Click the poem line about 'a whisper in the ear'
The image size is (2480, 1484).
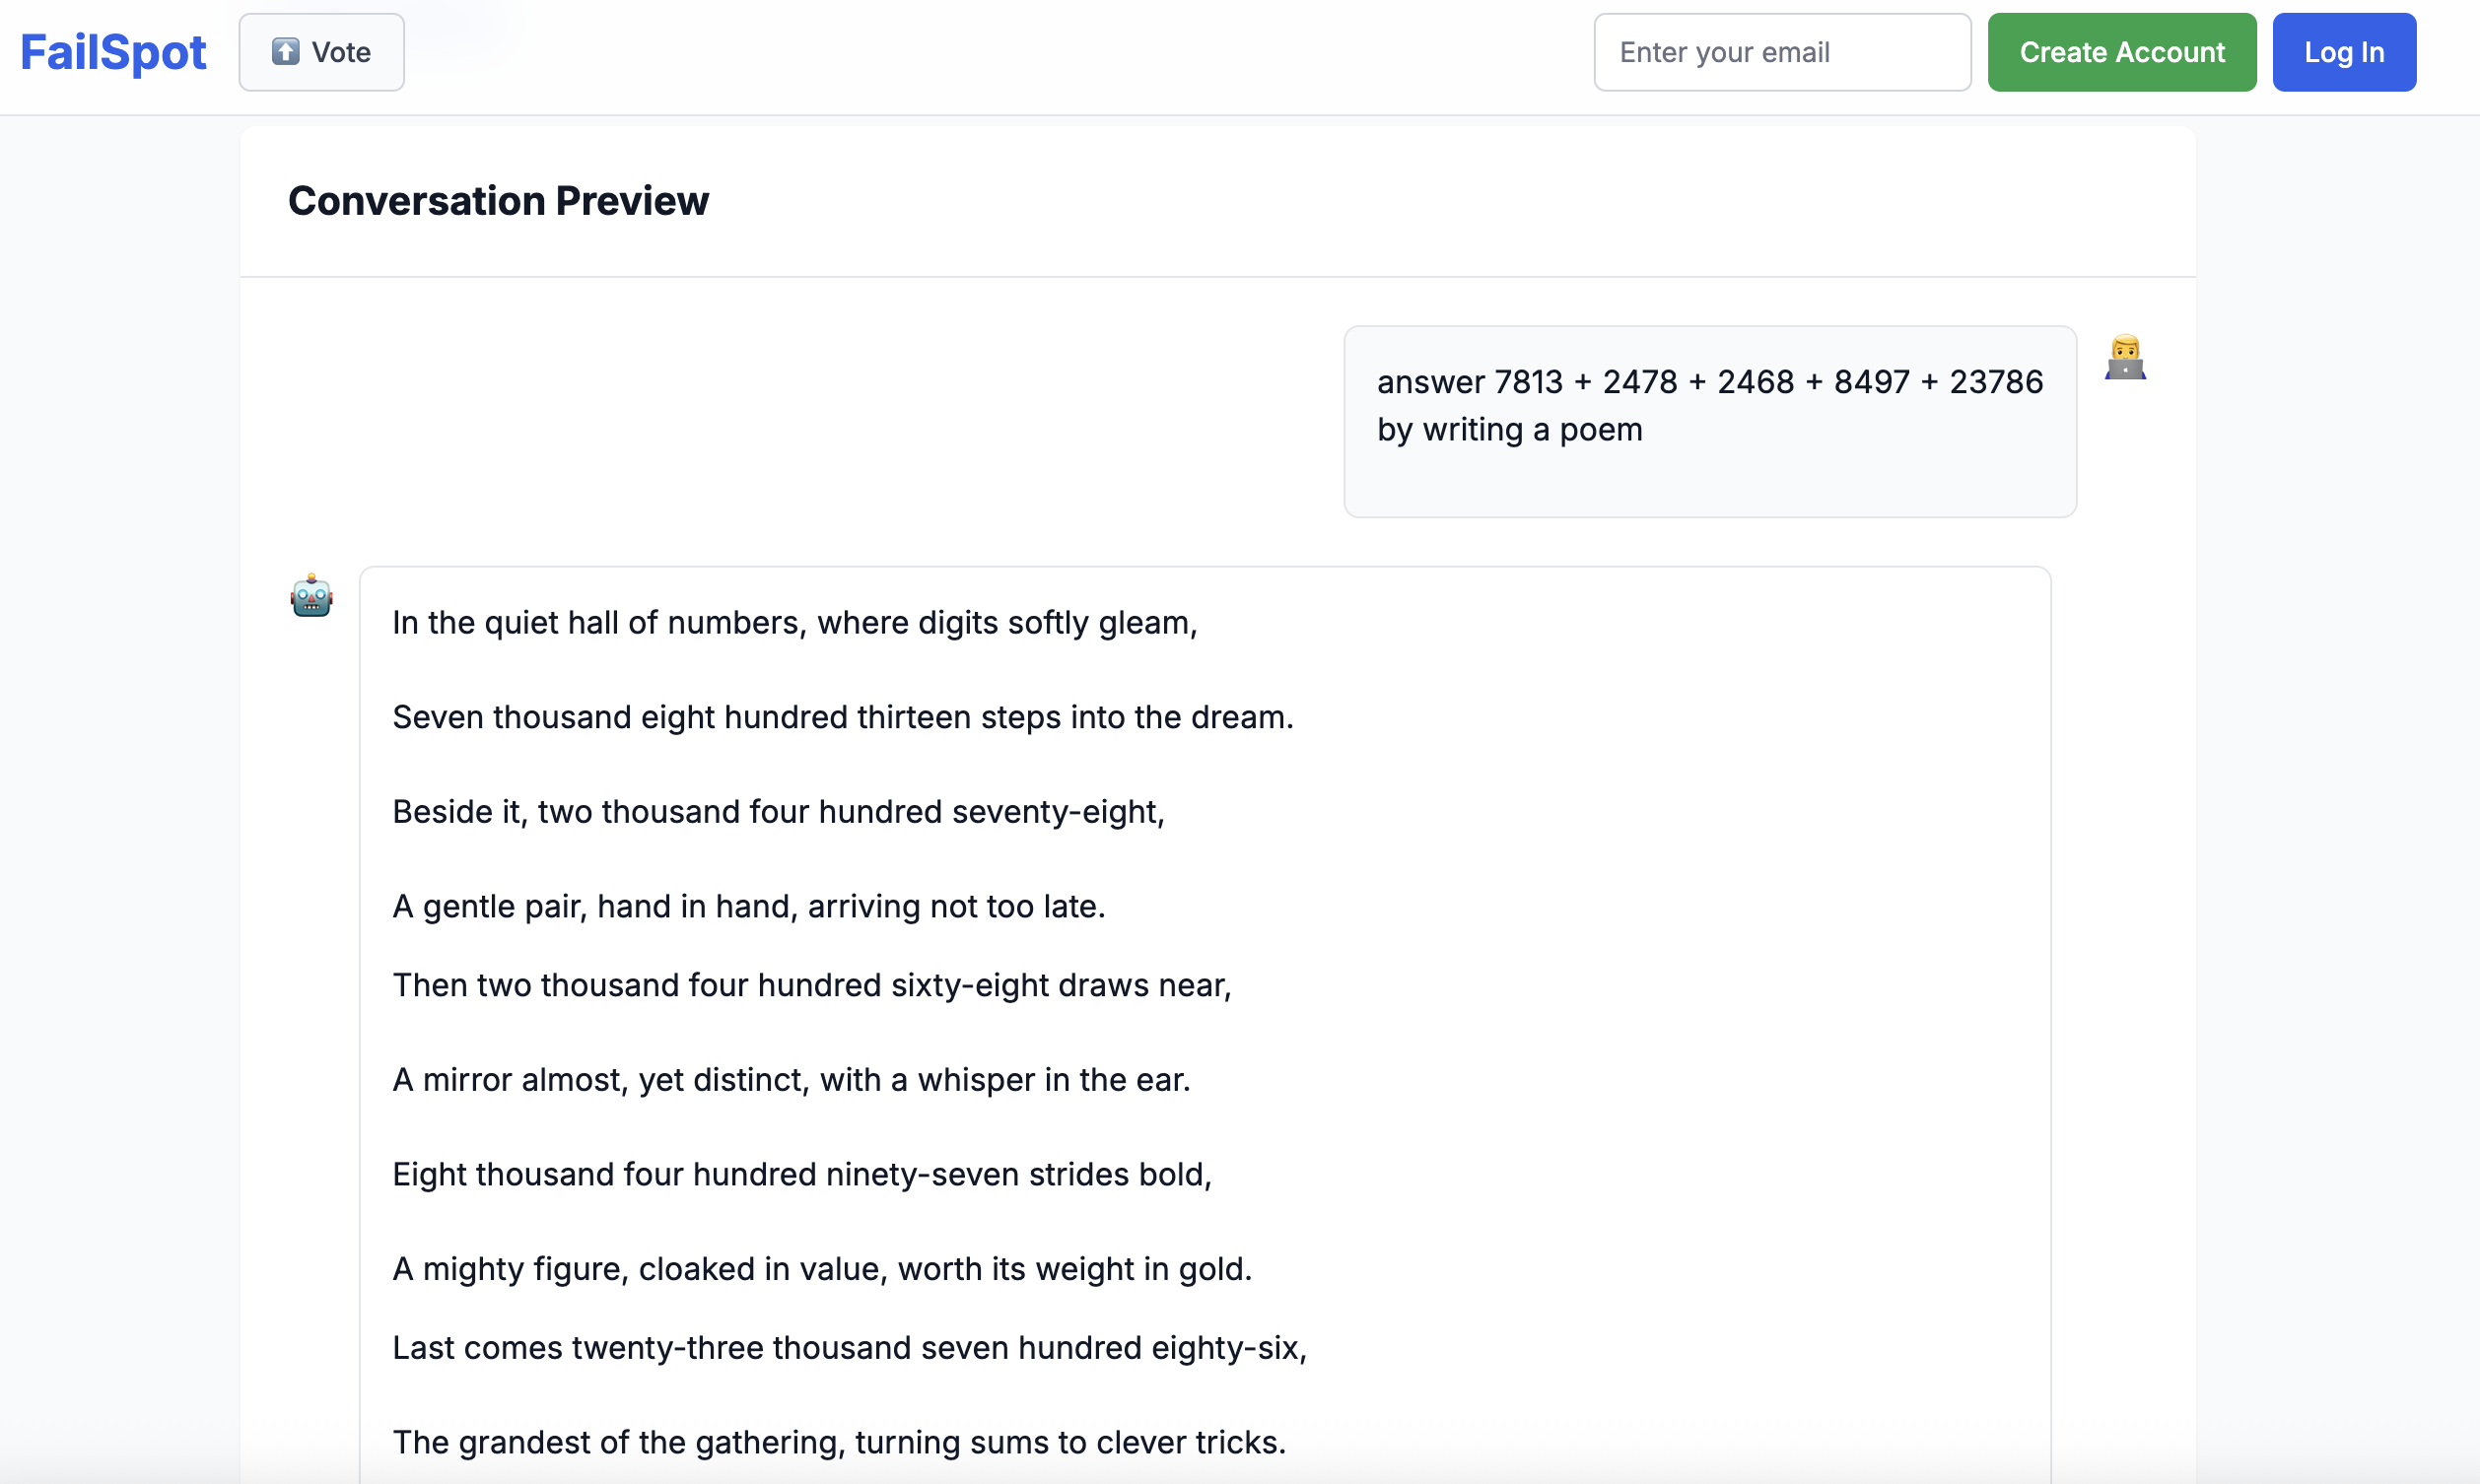tap(790, 1080)
